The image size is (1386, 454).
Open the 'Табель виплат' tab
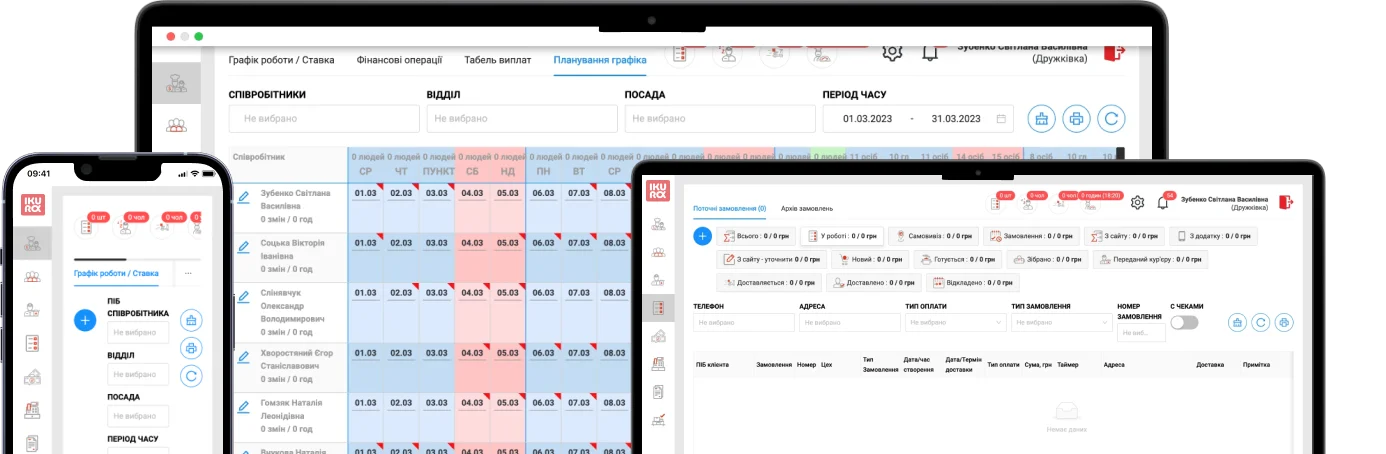coord(497,60)
